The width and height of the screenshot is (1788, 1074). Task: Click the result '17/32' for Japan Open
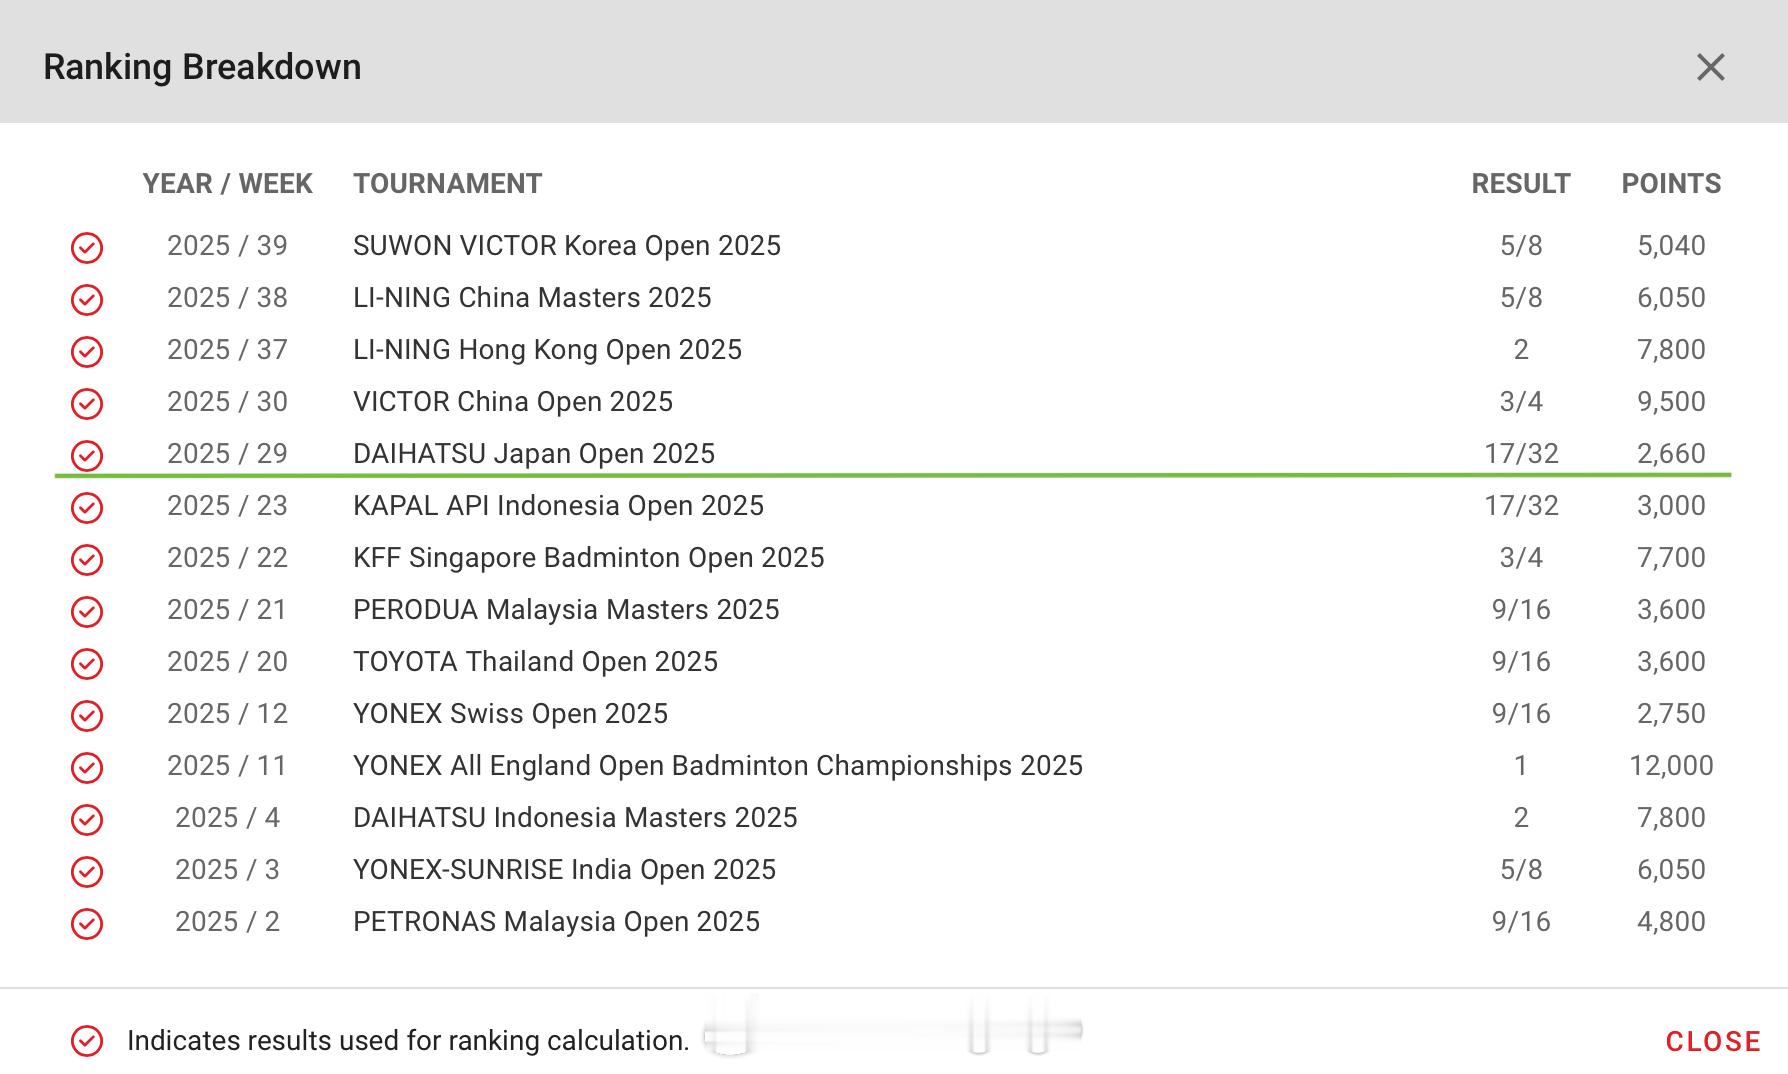click(1521, 454)
